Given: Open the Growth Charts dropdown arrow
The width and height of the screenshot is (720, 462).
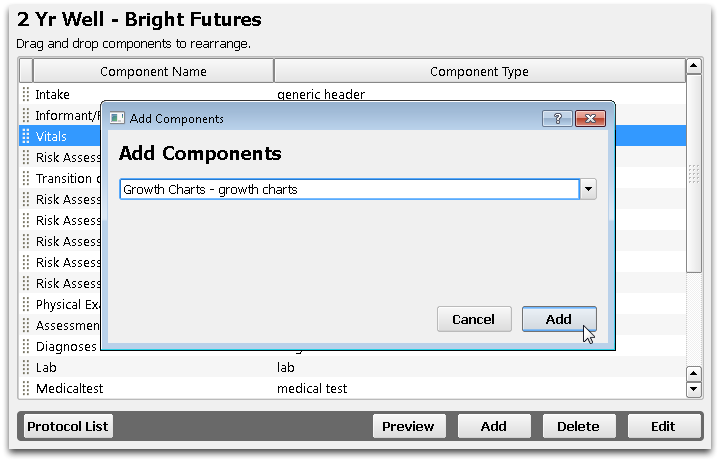Looking at the screenshot, I should 588,189.
